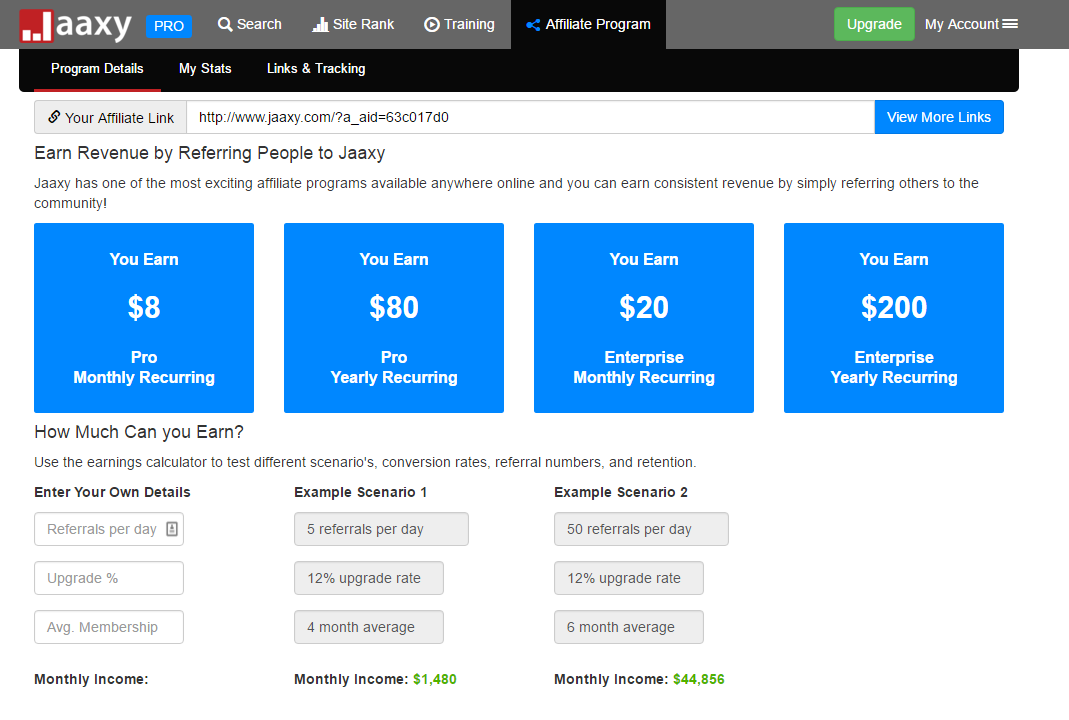Click the Jaaxy logo

pos(76,26)
